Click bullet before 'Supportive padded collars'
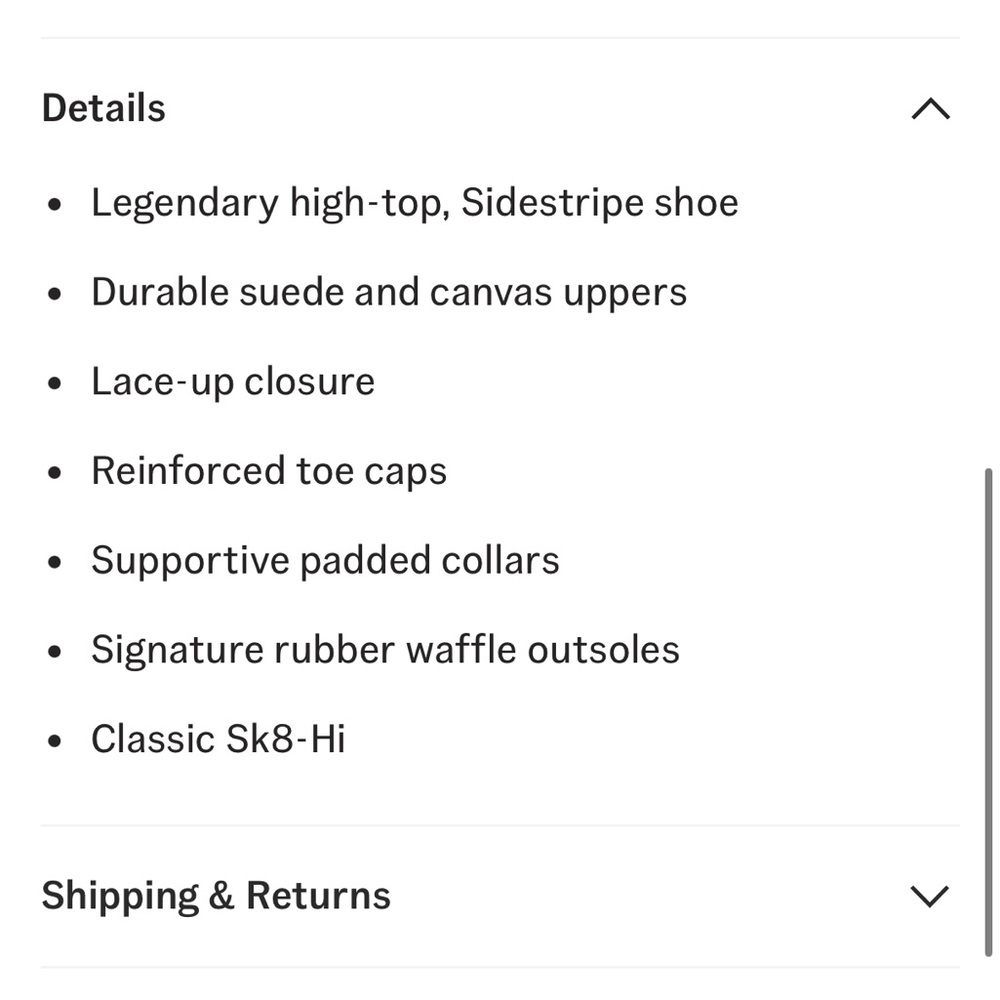This screenshot has height=1000, width=1000. click(x=56, y=562)
